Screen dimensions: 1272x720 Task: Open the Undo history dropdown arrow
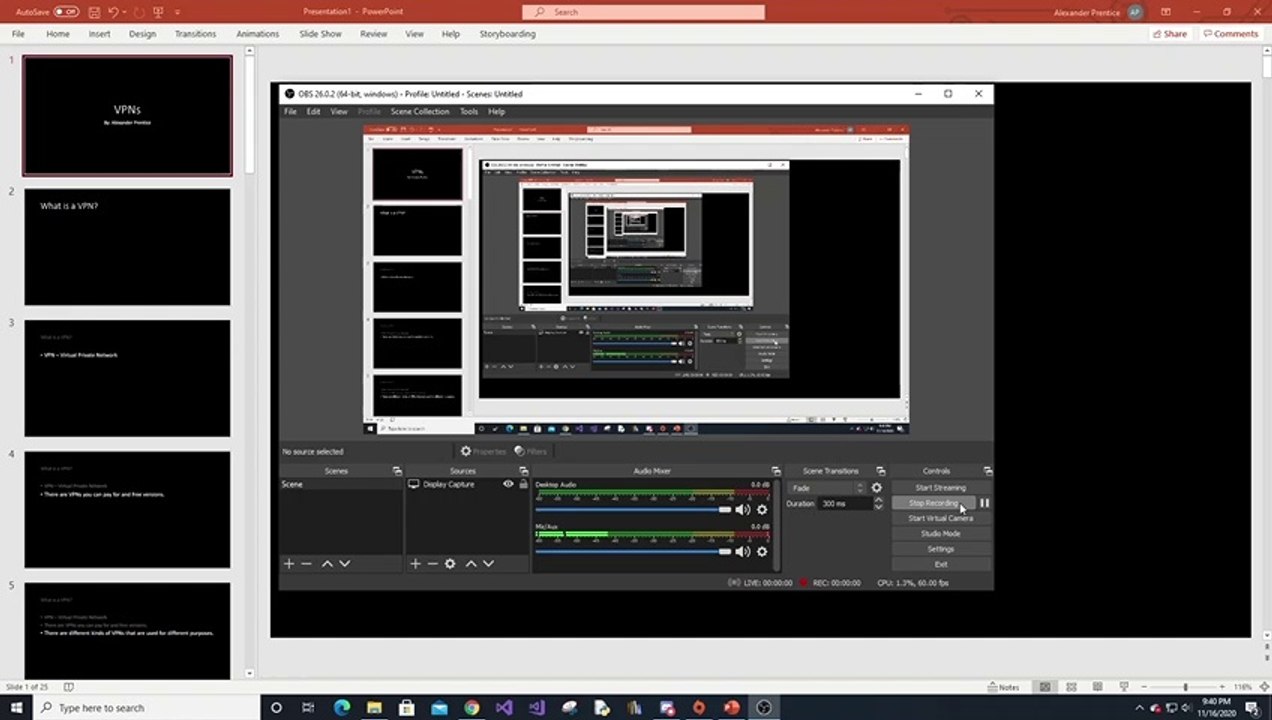tap(122, 12)
